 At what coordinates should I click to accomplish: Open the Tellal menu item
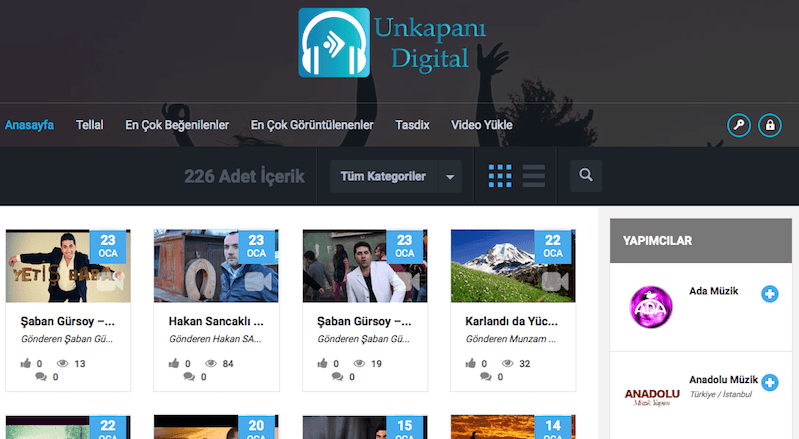pyautogui.click(x=90, y=125)
